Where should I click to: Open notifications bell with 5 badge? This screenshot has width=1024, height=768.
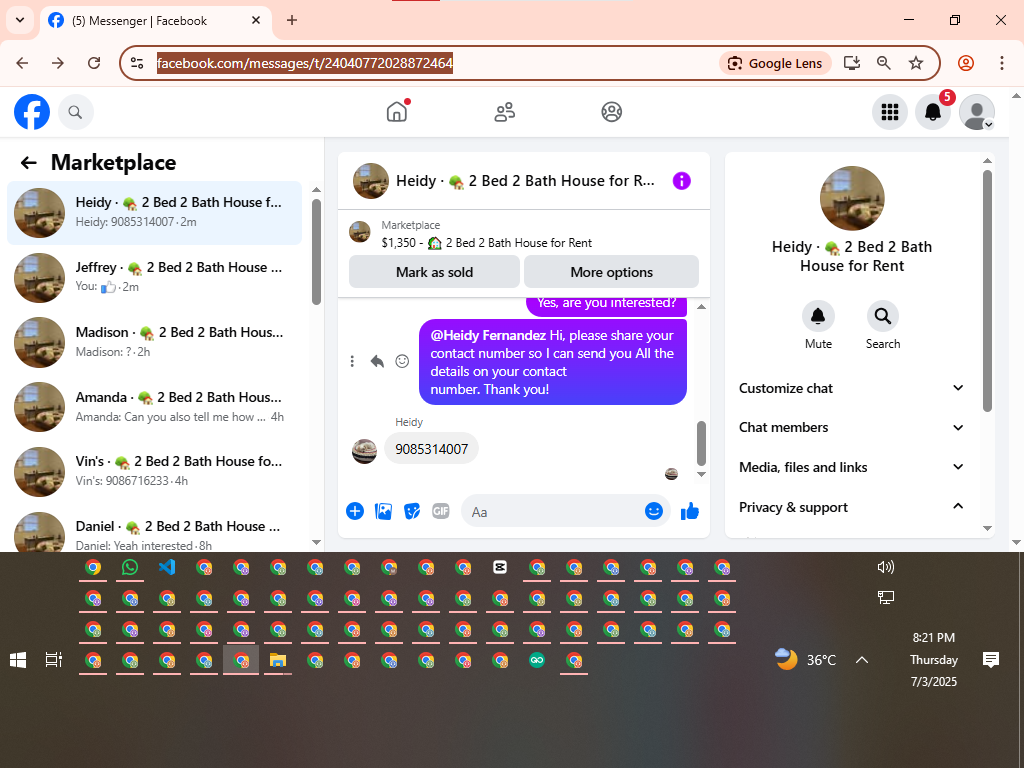[933, 112]
